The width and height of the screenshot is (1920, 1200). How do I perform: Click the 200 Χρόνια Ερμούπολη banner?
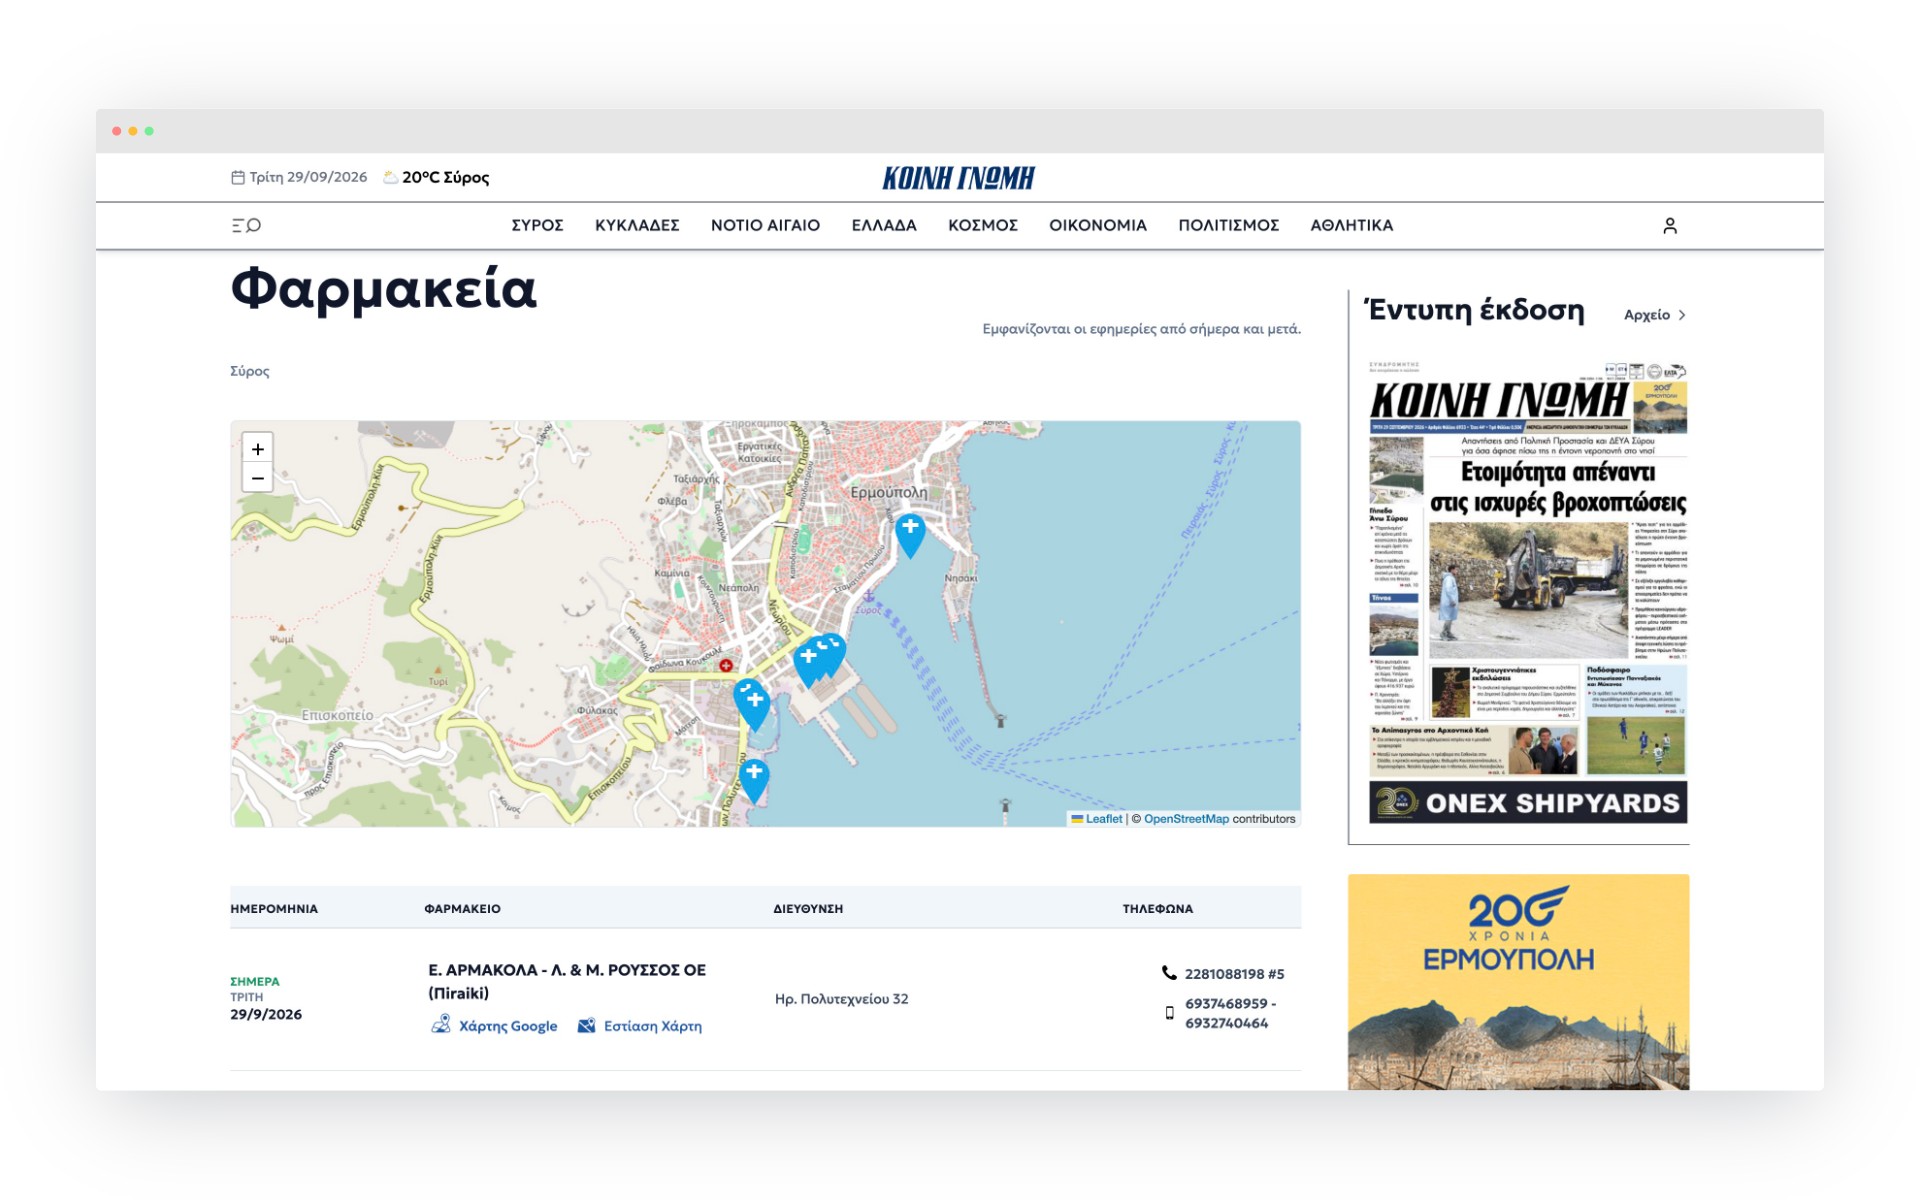pos(1518,982)
